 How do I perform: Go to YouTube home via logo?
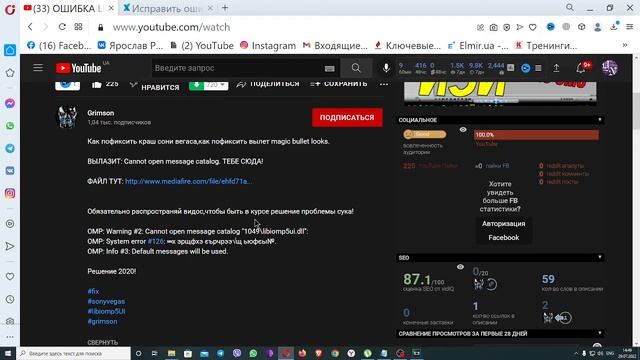point(78,68)
